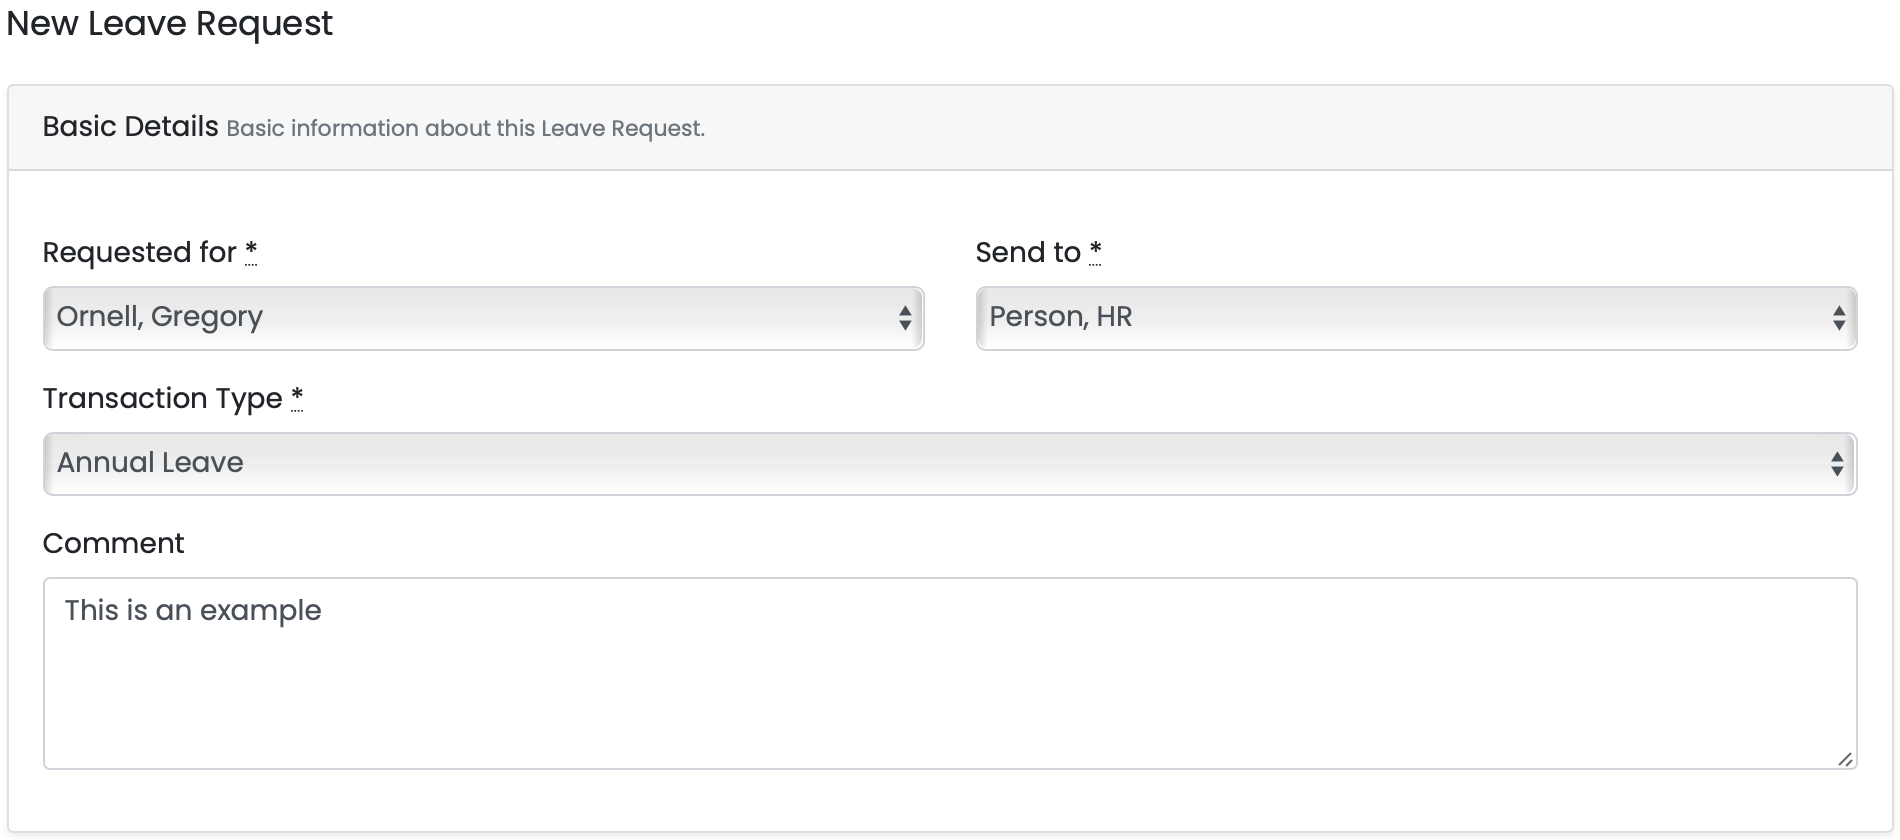This screenshot has width=1900, height=840.
Task: Click the required asterisk next to Transaction Type
Action: (297, 397)
